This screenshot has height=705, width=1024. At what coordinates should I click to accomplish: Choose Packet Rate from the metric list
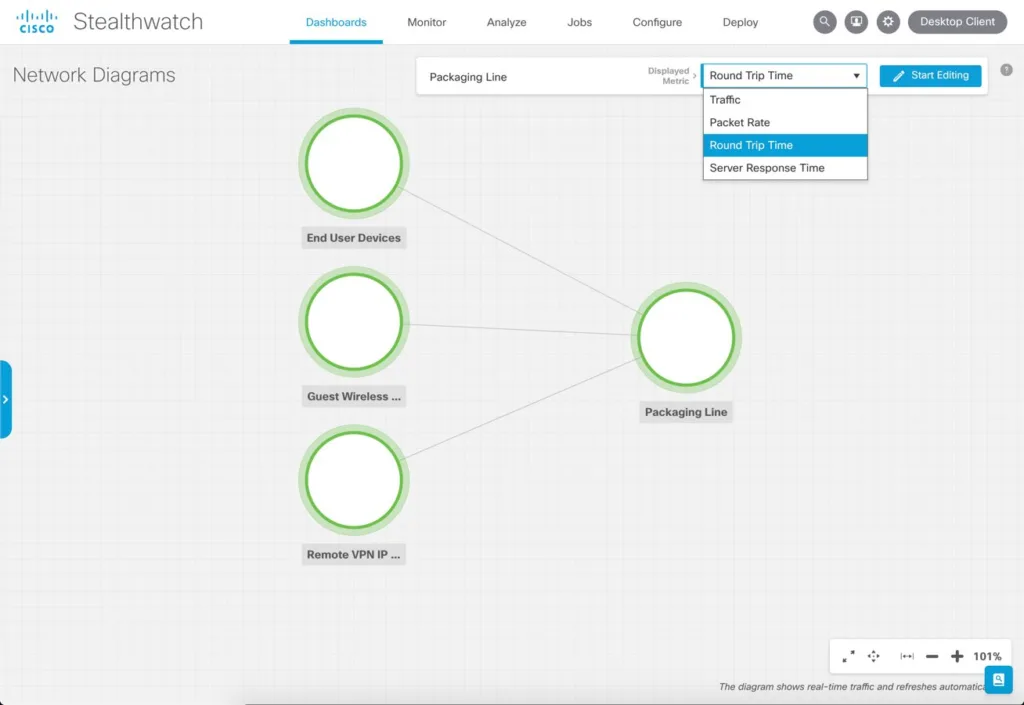(x=785, y=123)
